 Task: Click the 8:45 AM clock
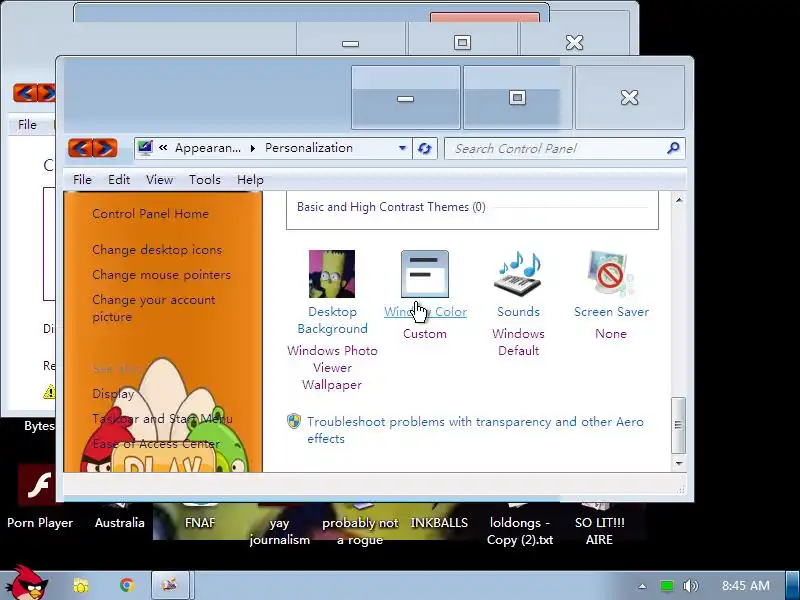(745, 585)
